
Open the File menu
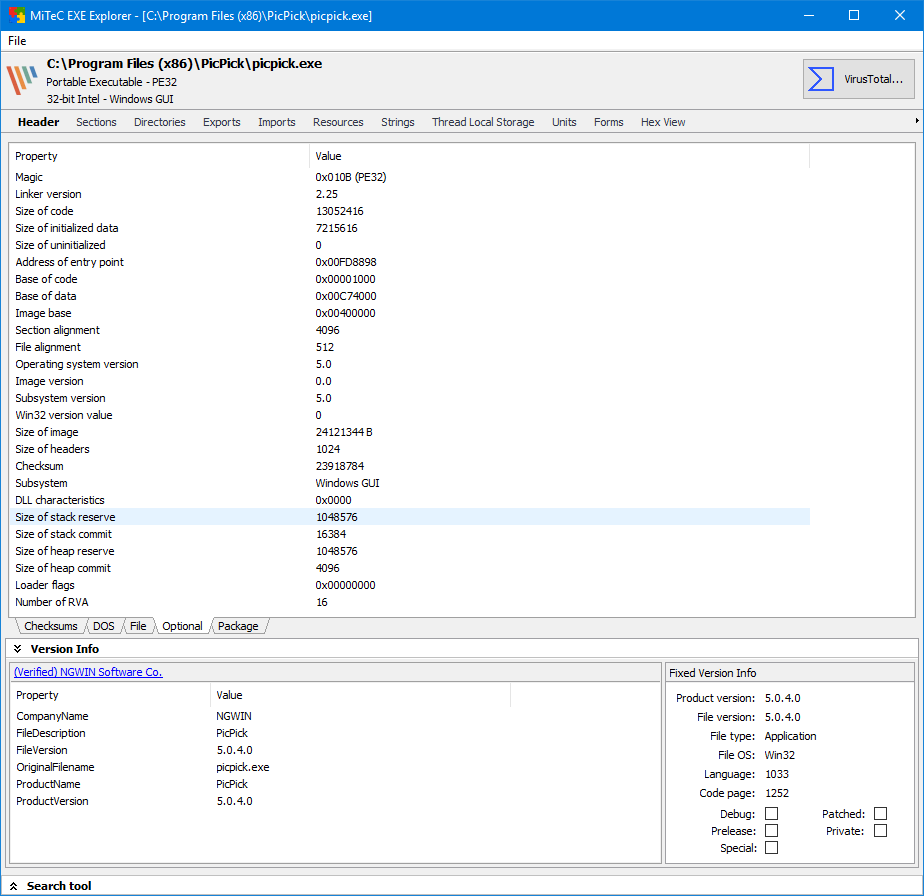tap(17, 41)
